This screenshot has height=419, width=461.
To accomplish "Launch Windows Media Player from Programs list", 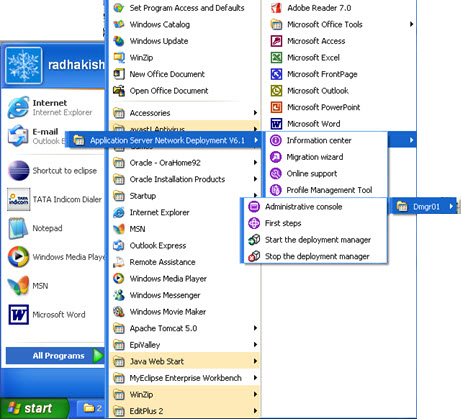I will click(x=185, y=278).
